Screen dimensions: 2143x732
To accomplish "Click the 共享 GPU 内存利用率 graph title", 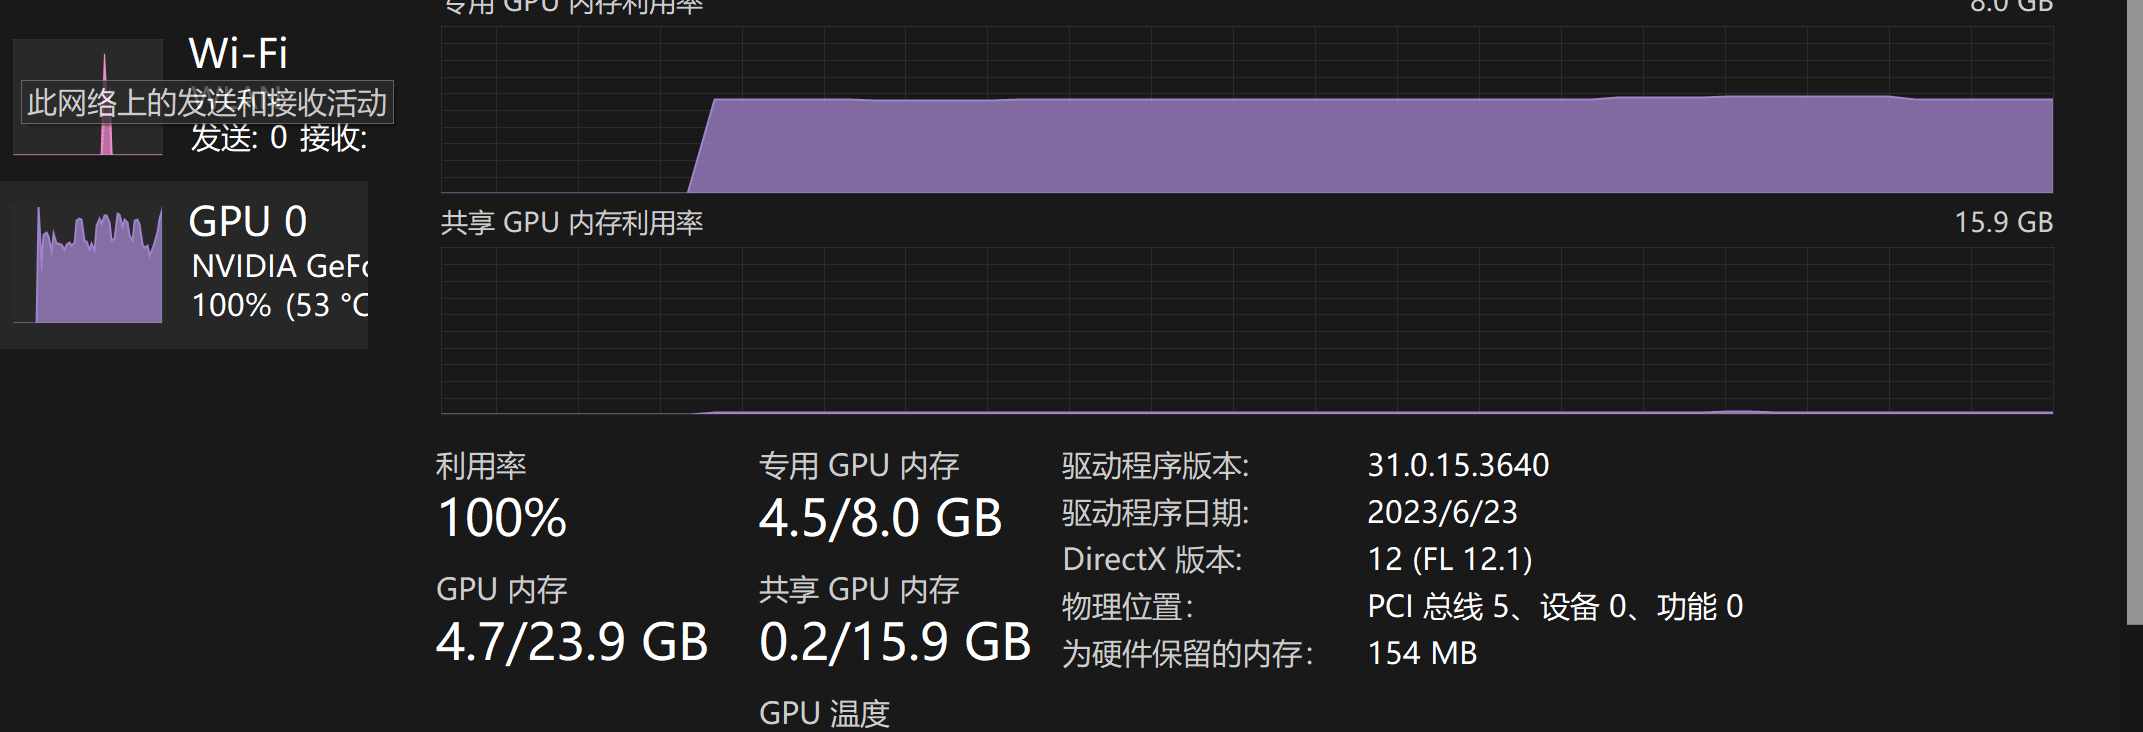I will 572,222.
